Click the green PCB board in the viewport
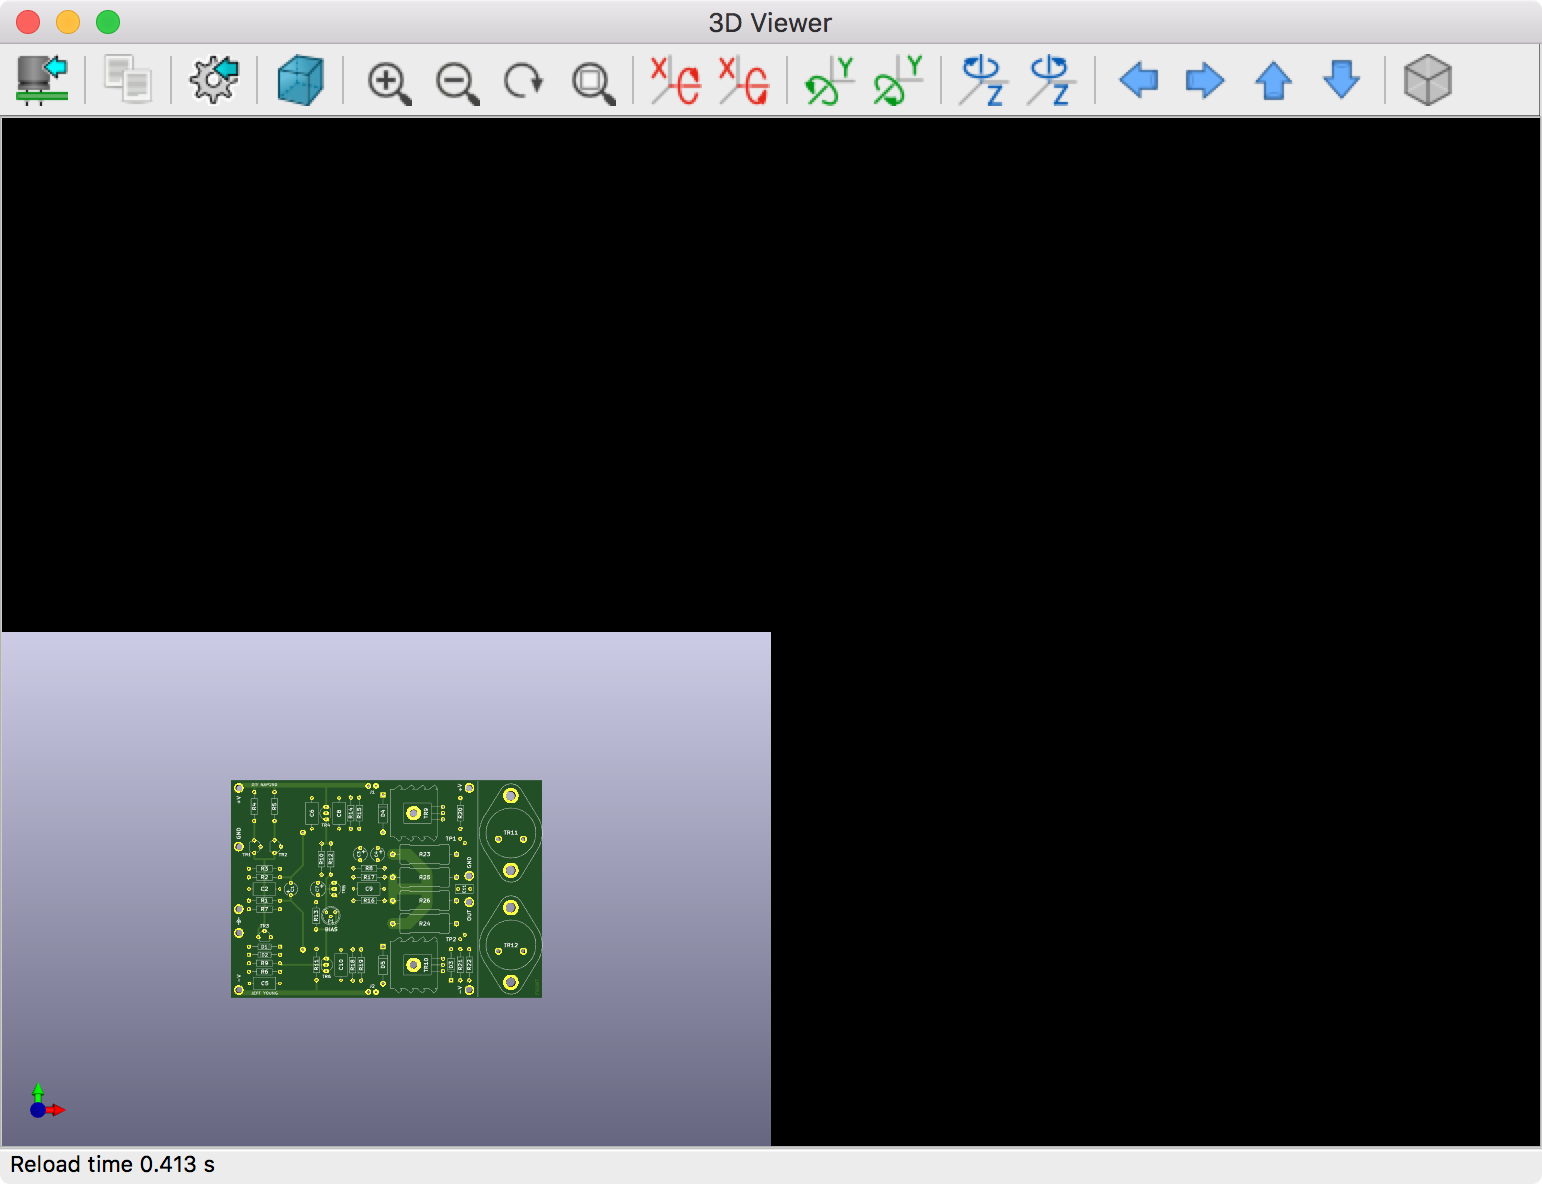This screenshot has height=1184, width=1542. click(386, 888)
